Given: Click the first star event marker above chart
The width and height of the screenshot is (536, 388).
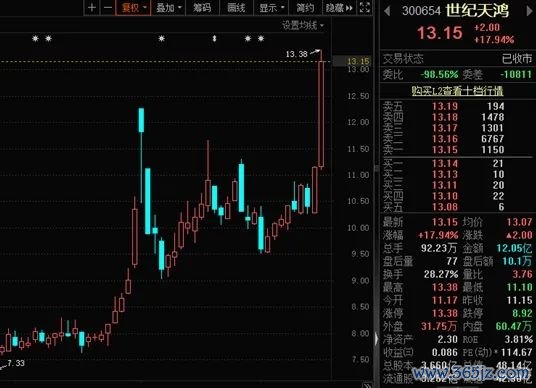Looking at the screenshot, I should click(35, 39).
